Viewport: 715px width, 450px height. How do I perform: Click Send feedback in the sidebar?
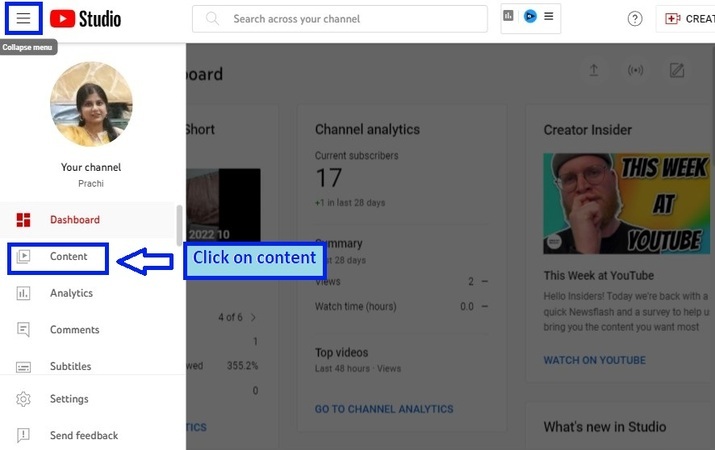pyautogui.click(x=88, y=435)
